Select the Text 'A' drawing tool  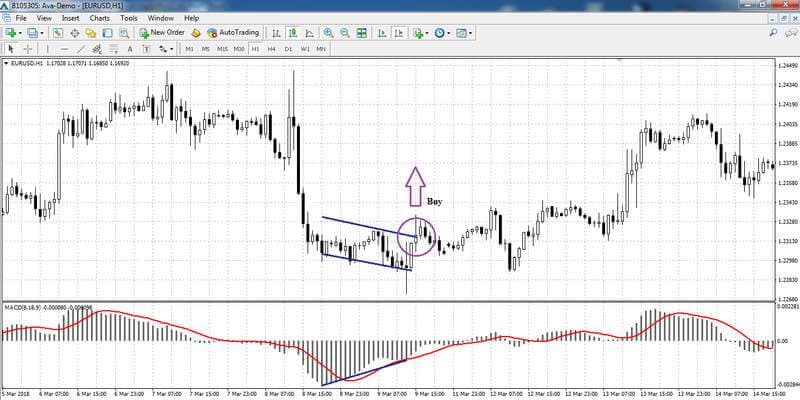coord(130,49)
